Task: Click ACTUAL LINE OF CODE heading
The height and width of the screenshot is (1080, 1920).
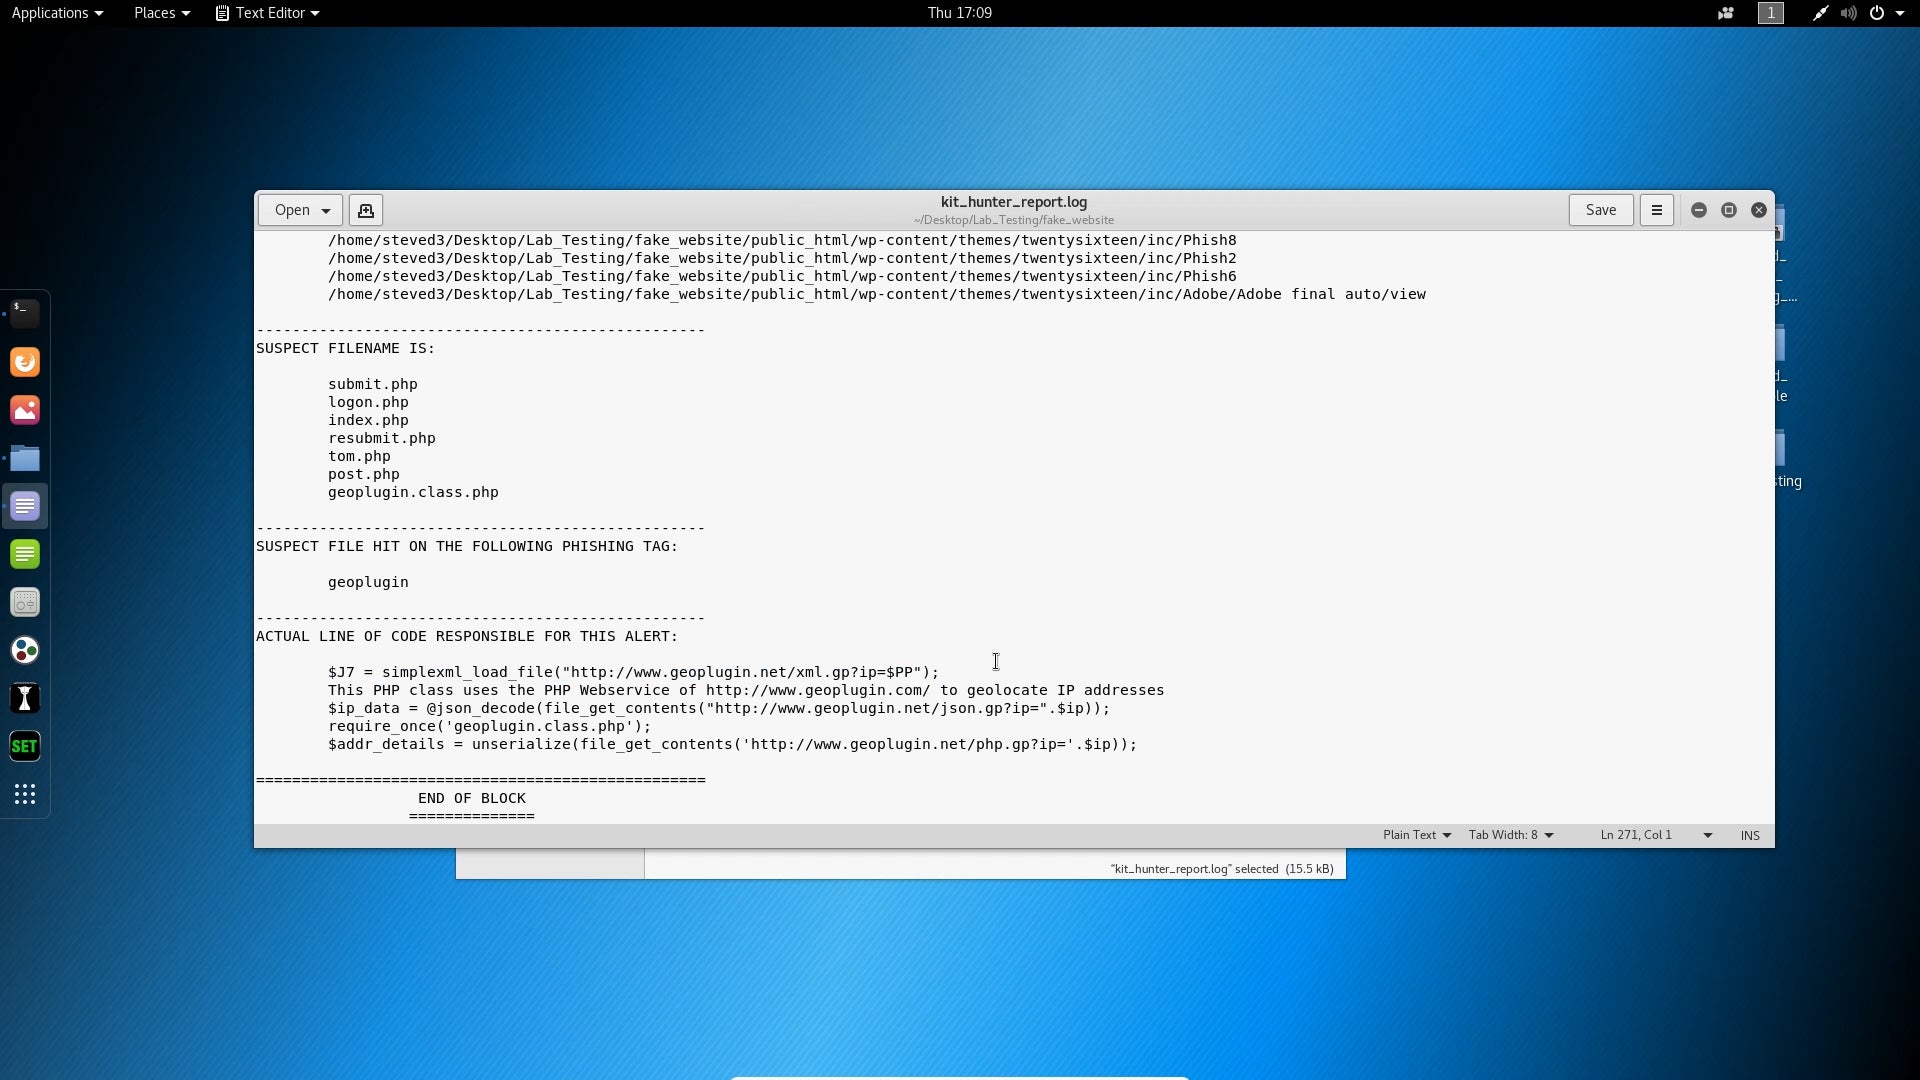Action: (466, 636)
